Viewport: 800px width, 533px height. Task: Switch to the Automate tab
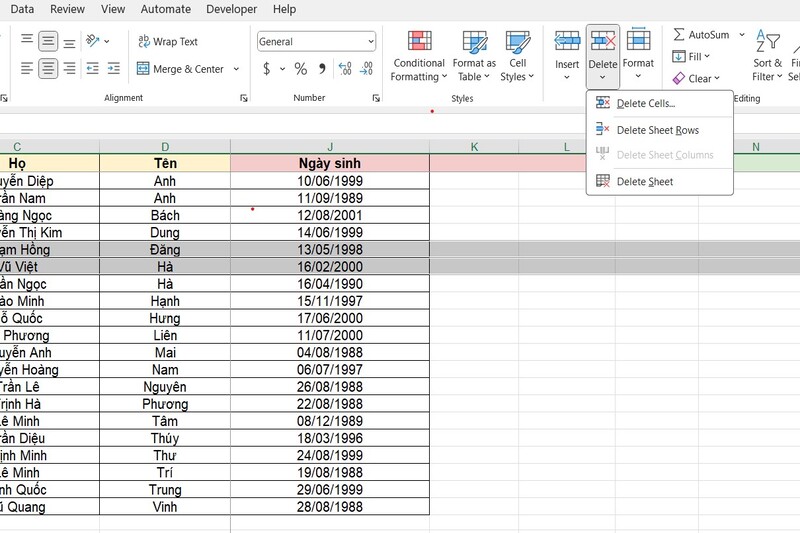coord(166,9)
